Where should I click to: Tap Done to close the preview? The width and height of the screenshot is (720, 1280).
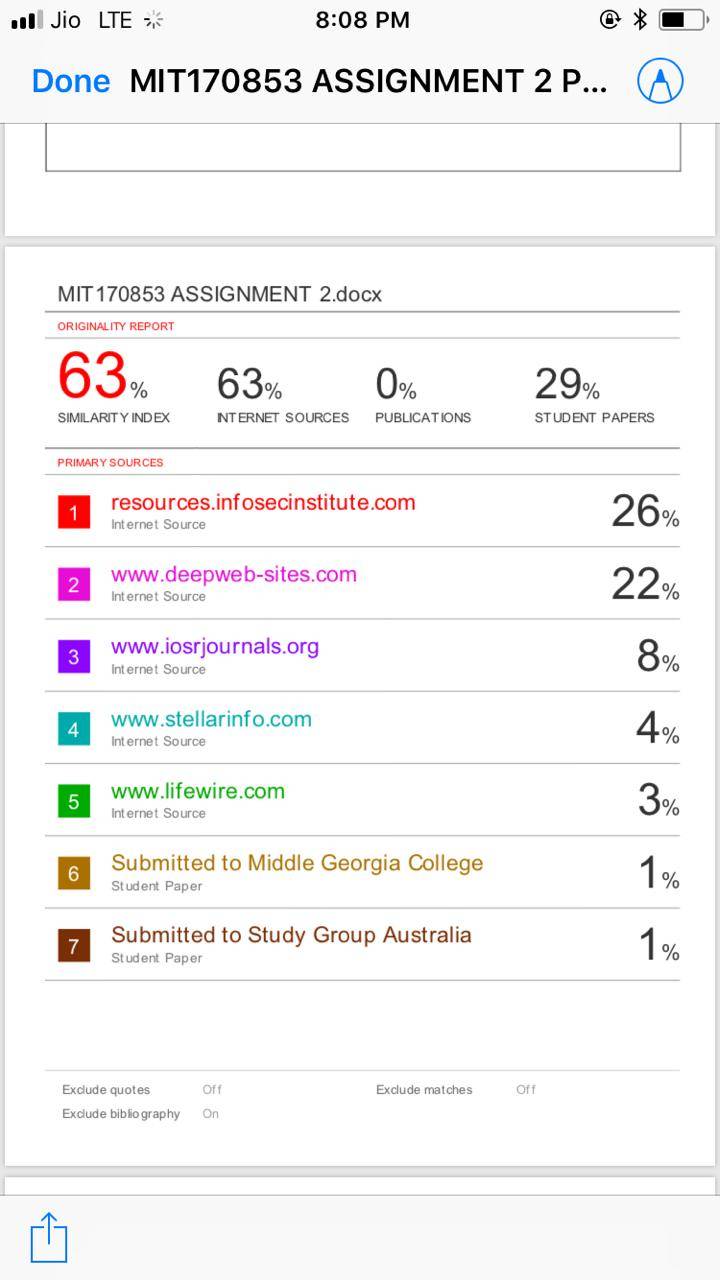coord(71,81)
